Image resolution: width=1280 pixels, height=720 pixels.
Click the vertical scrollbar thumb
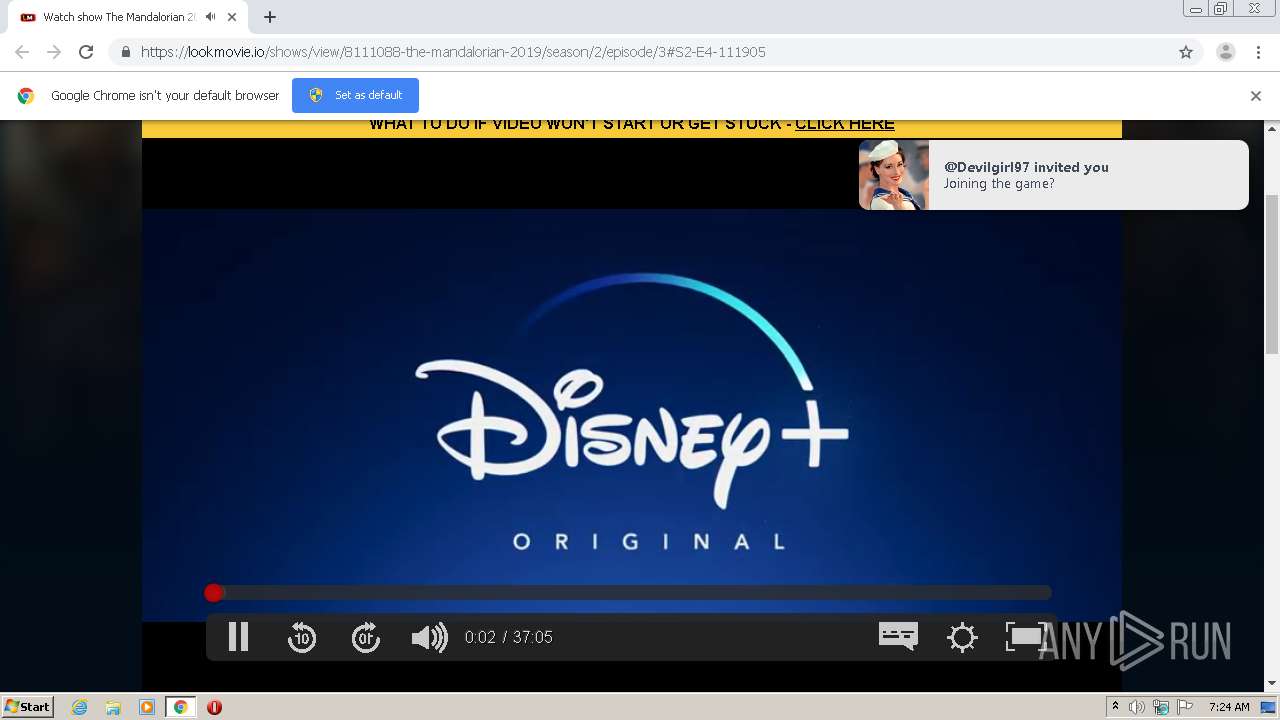[x=1272, y=274]
